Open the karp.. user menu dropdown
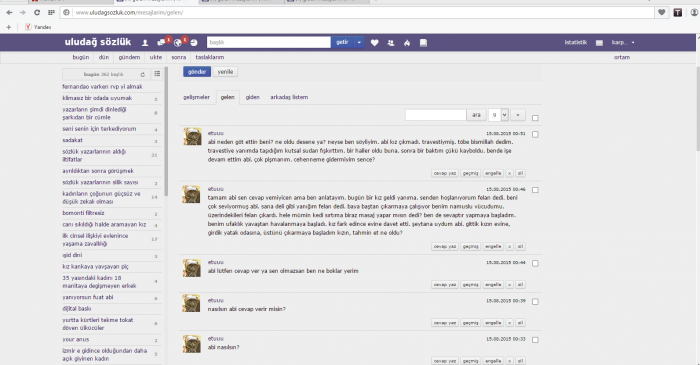This screenshot has width=700, height=365. tap(623, 43)
